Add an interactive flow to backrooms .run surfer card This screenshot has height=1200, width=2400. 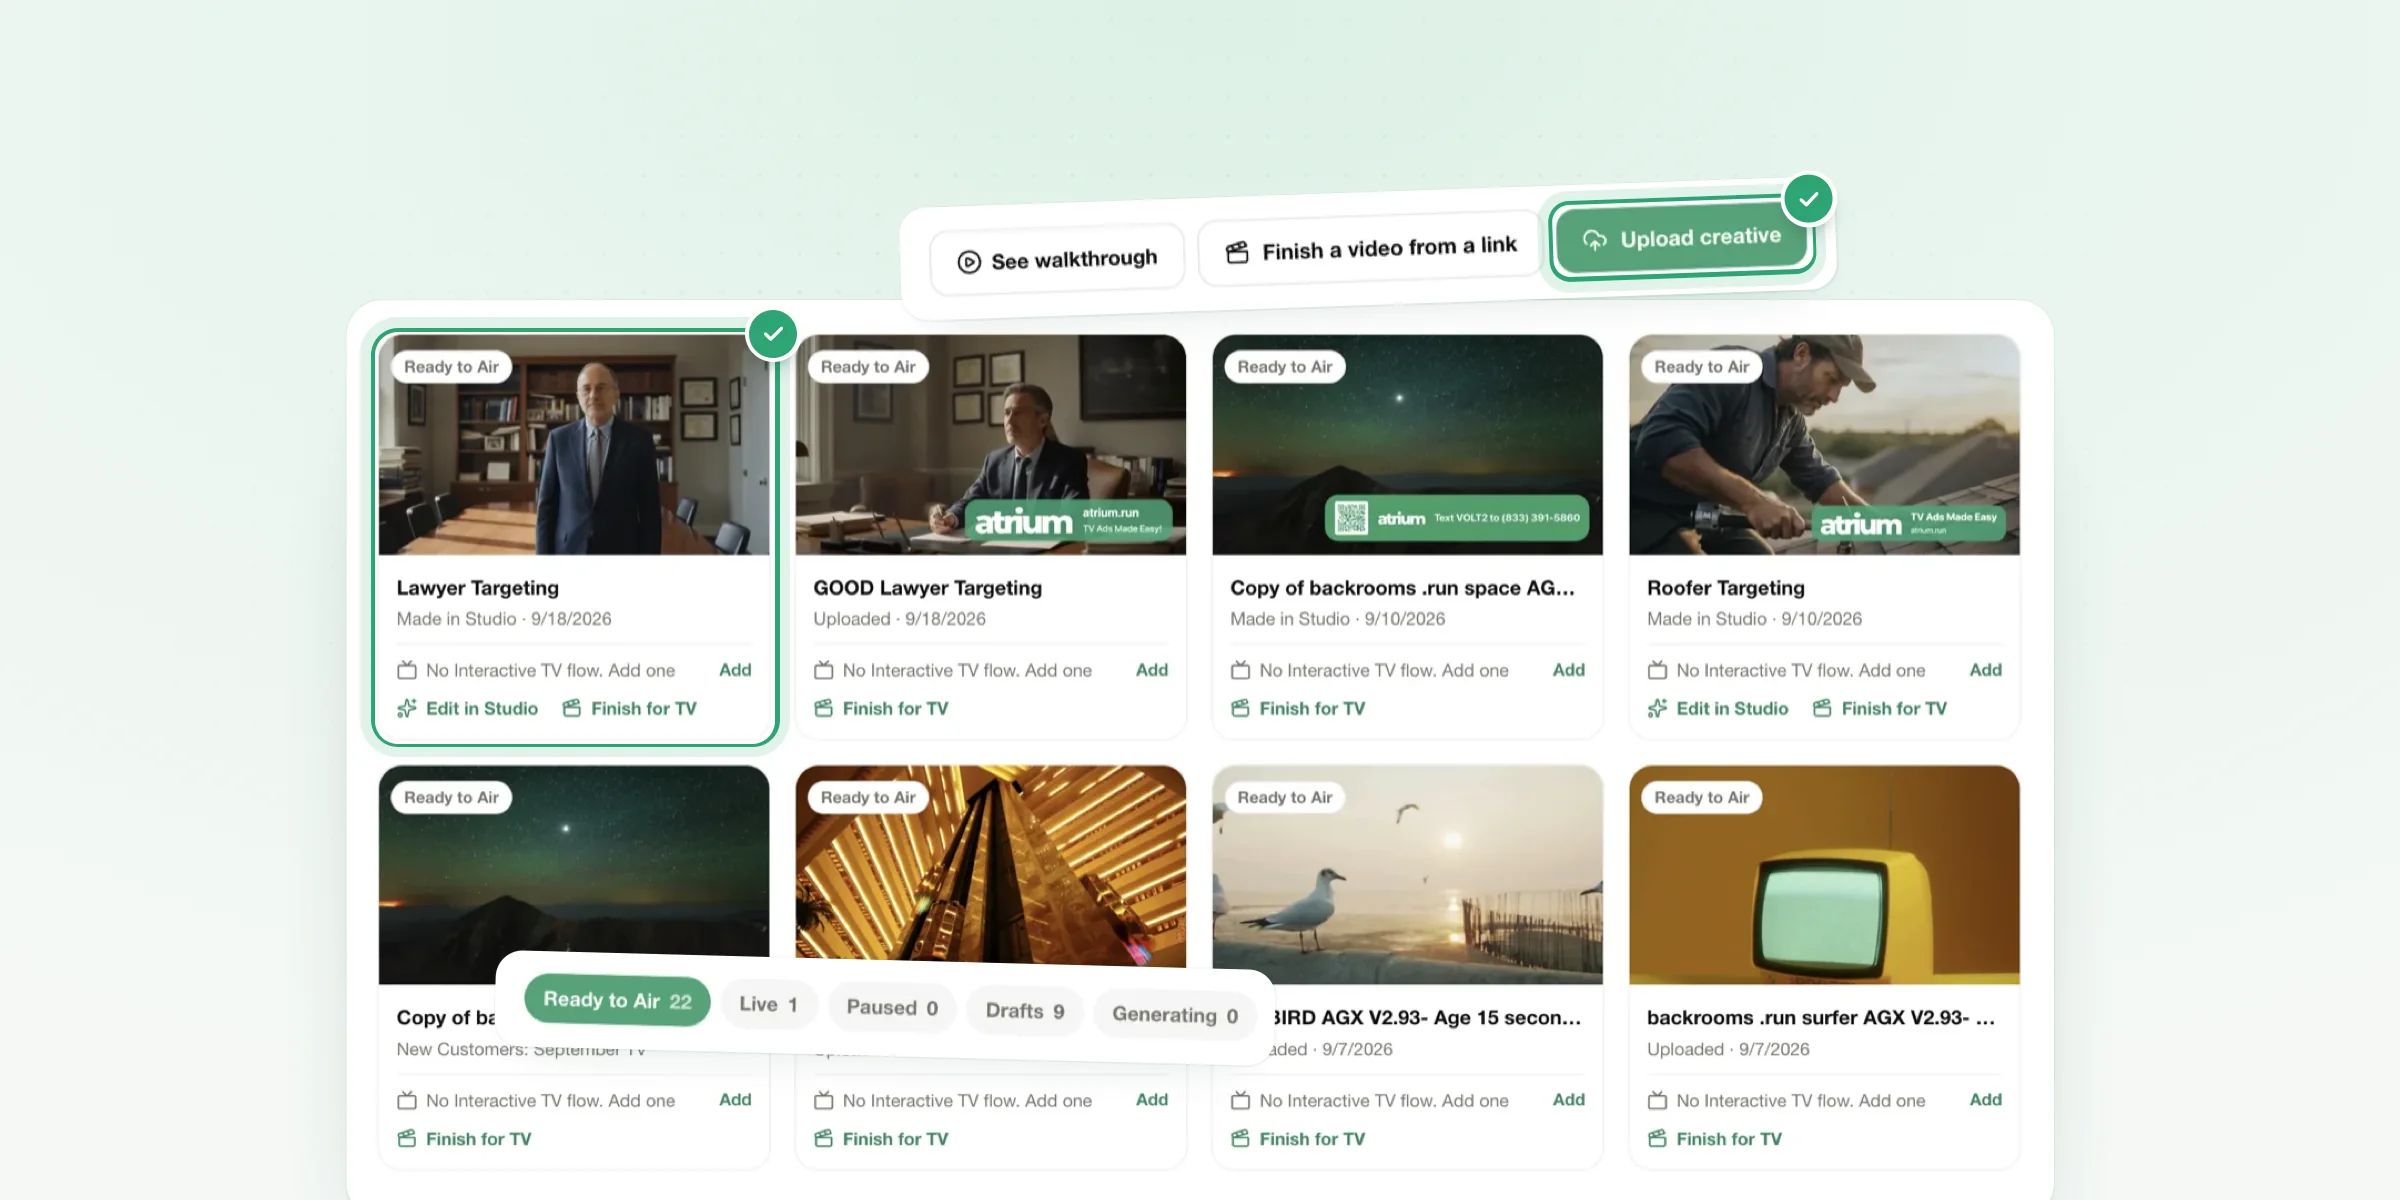pos(1985,1100)
